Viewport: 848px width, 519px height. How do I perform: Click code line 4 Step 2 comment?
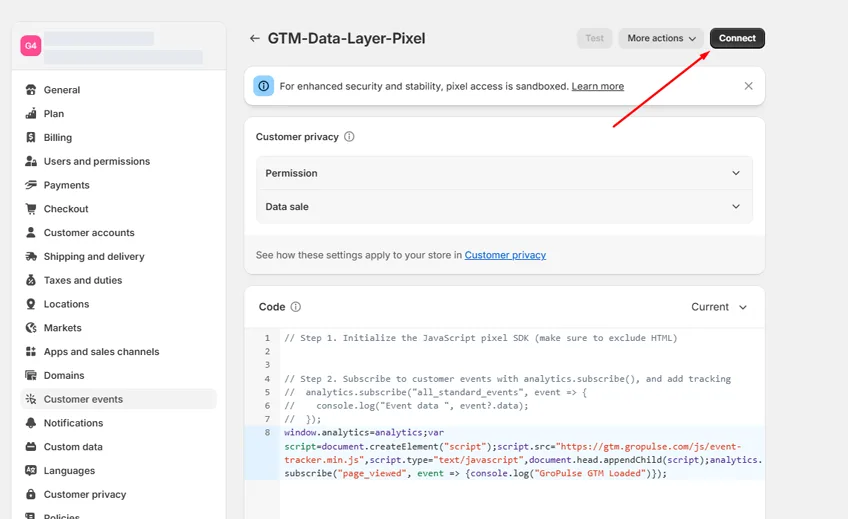507,379
